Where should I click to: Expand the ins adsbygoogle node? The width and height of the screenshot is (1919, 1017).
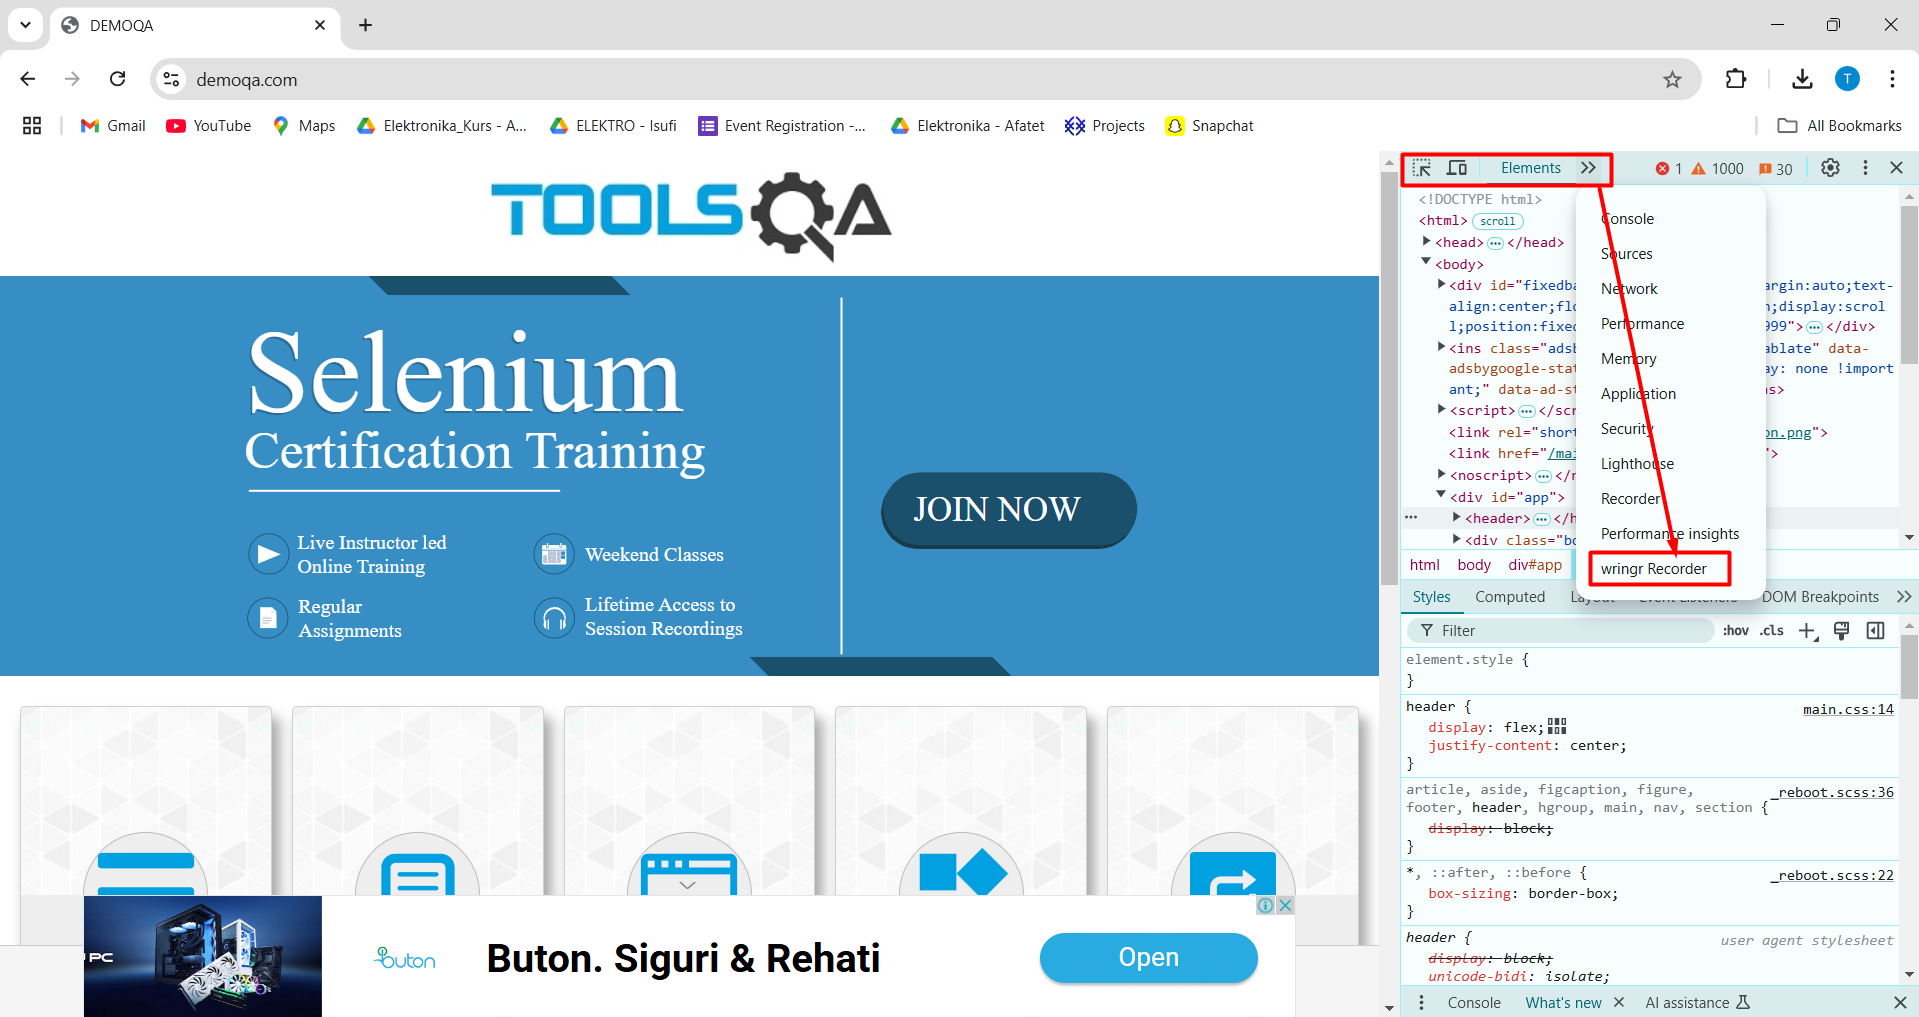pos(1441,348)
